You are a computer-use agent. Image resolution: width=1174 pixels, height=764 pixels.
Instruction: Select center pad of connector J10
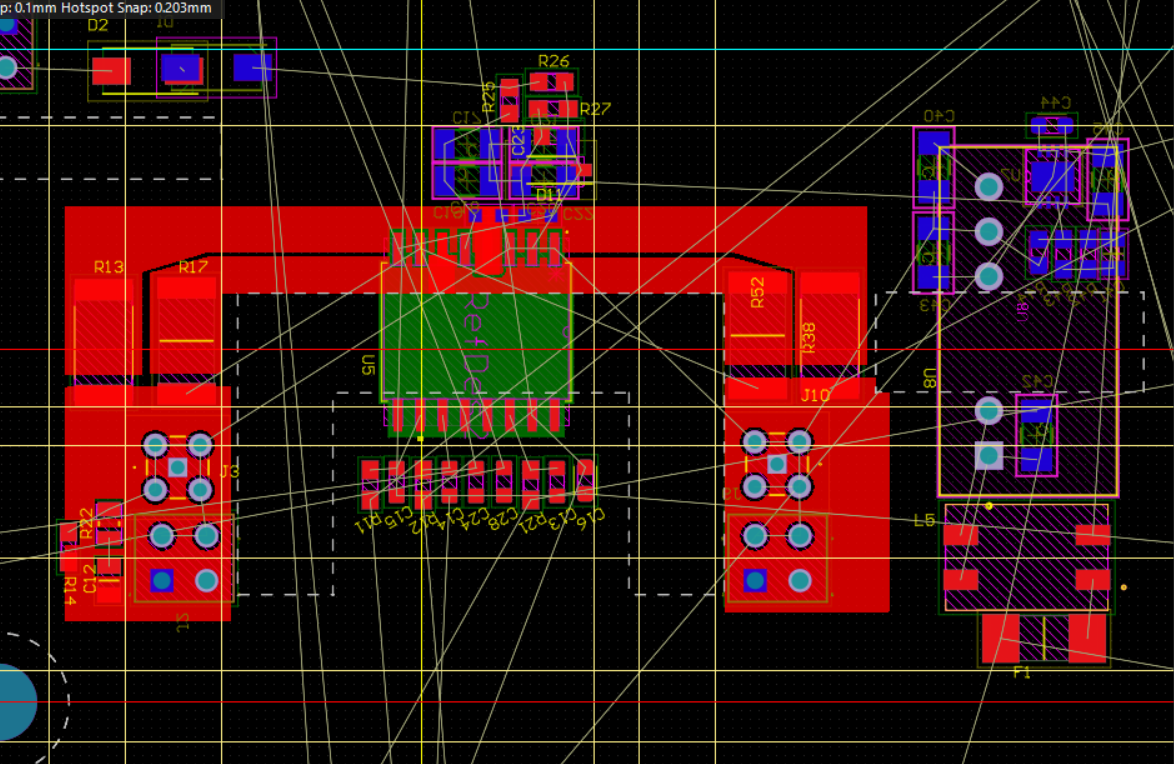tap(777, 464)
